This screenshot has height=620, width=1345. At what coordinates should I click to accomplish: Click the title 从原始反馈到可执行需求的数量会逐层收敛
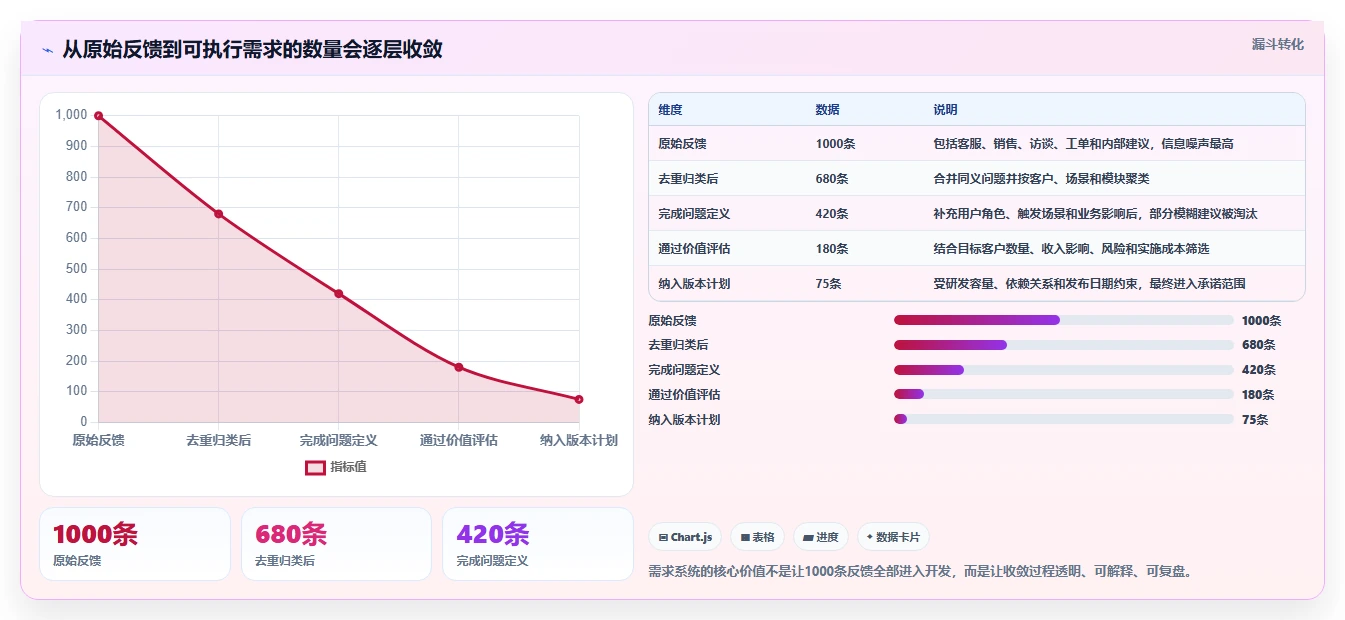click(252, 49)
